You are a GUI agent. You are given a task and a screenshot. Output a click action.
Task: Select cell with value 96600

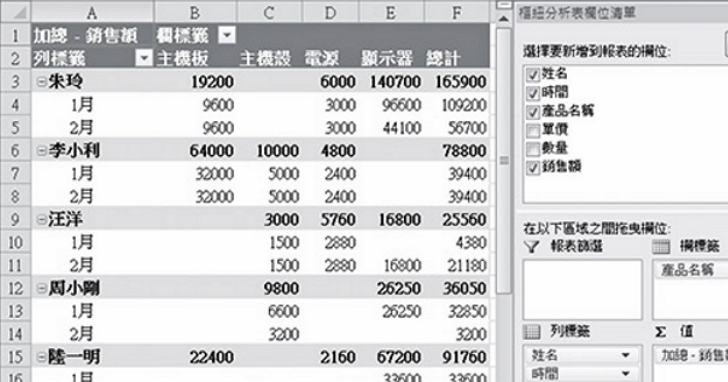391,105
